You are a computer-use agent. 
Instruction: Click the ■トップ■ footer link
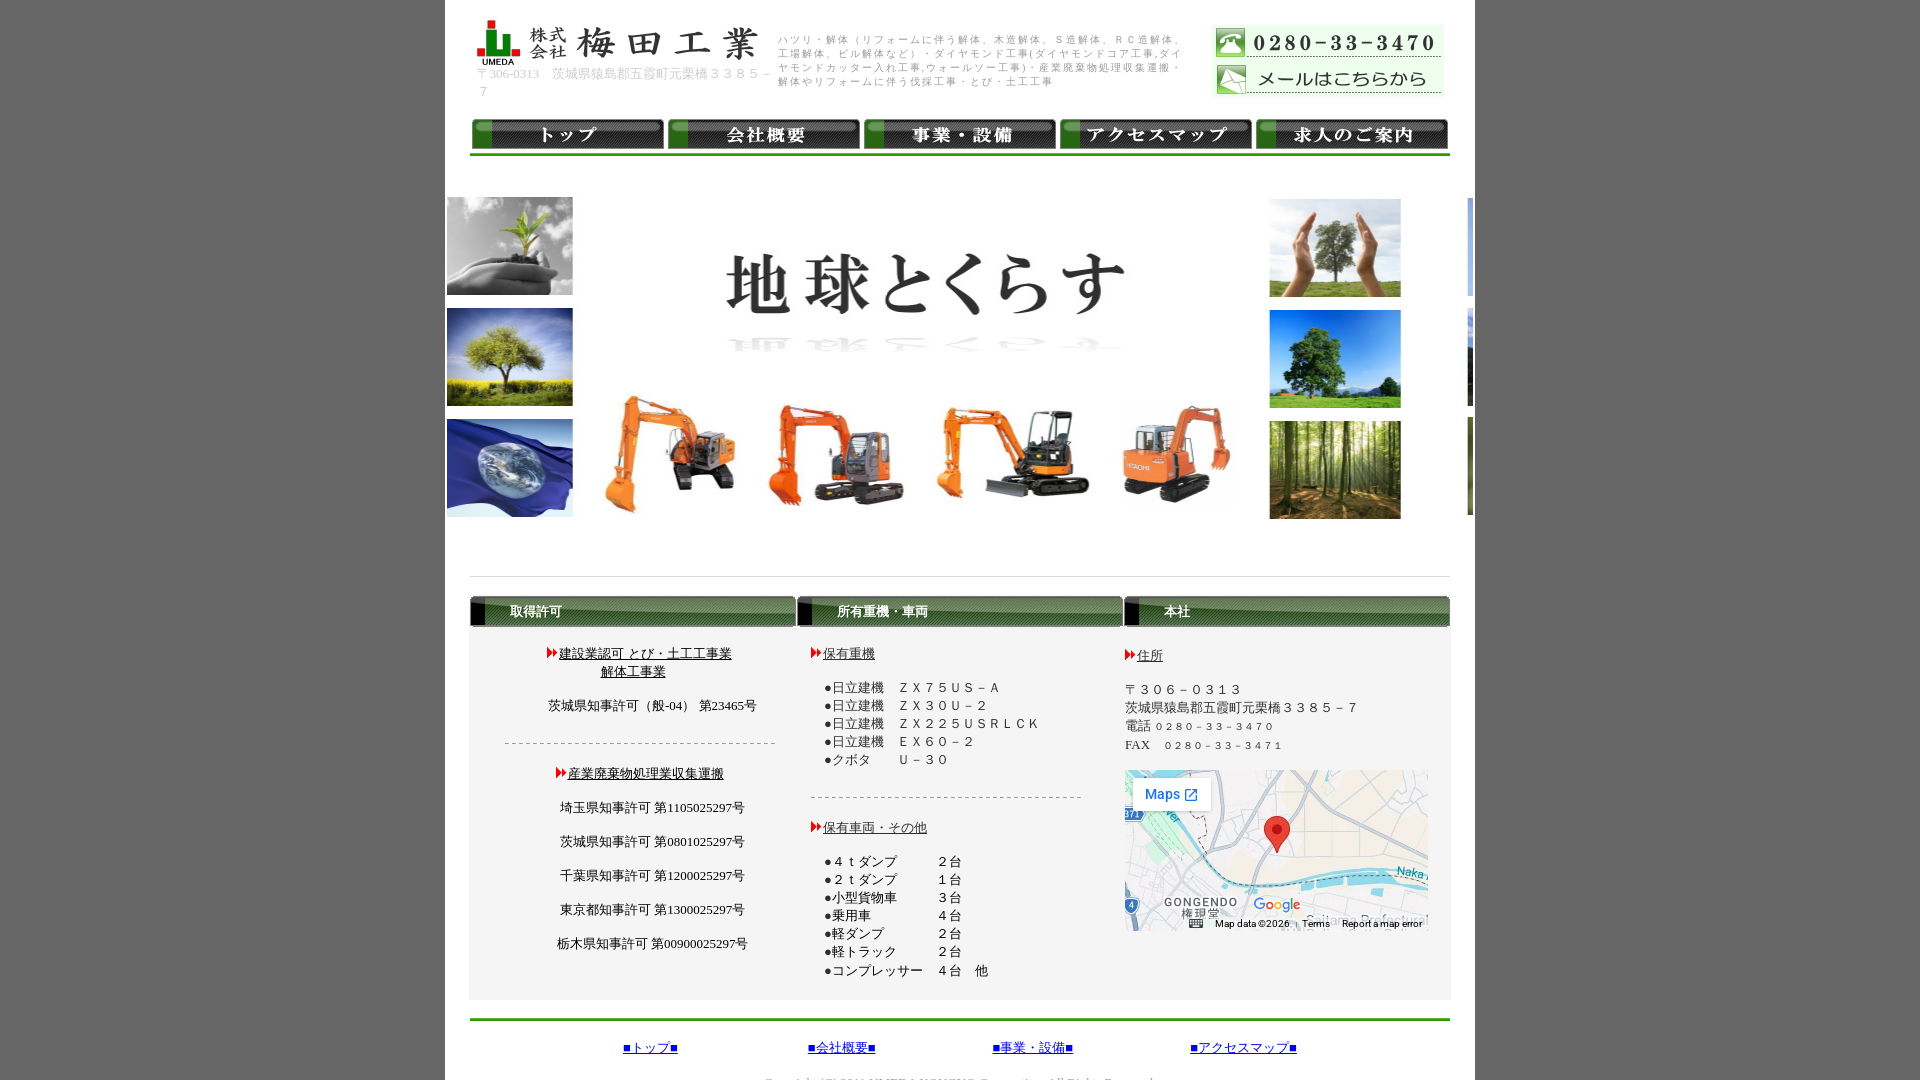pyautogui.click(x=650, y=1048)
